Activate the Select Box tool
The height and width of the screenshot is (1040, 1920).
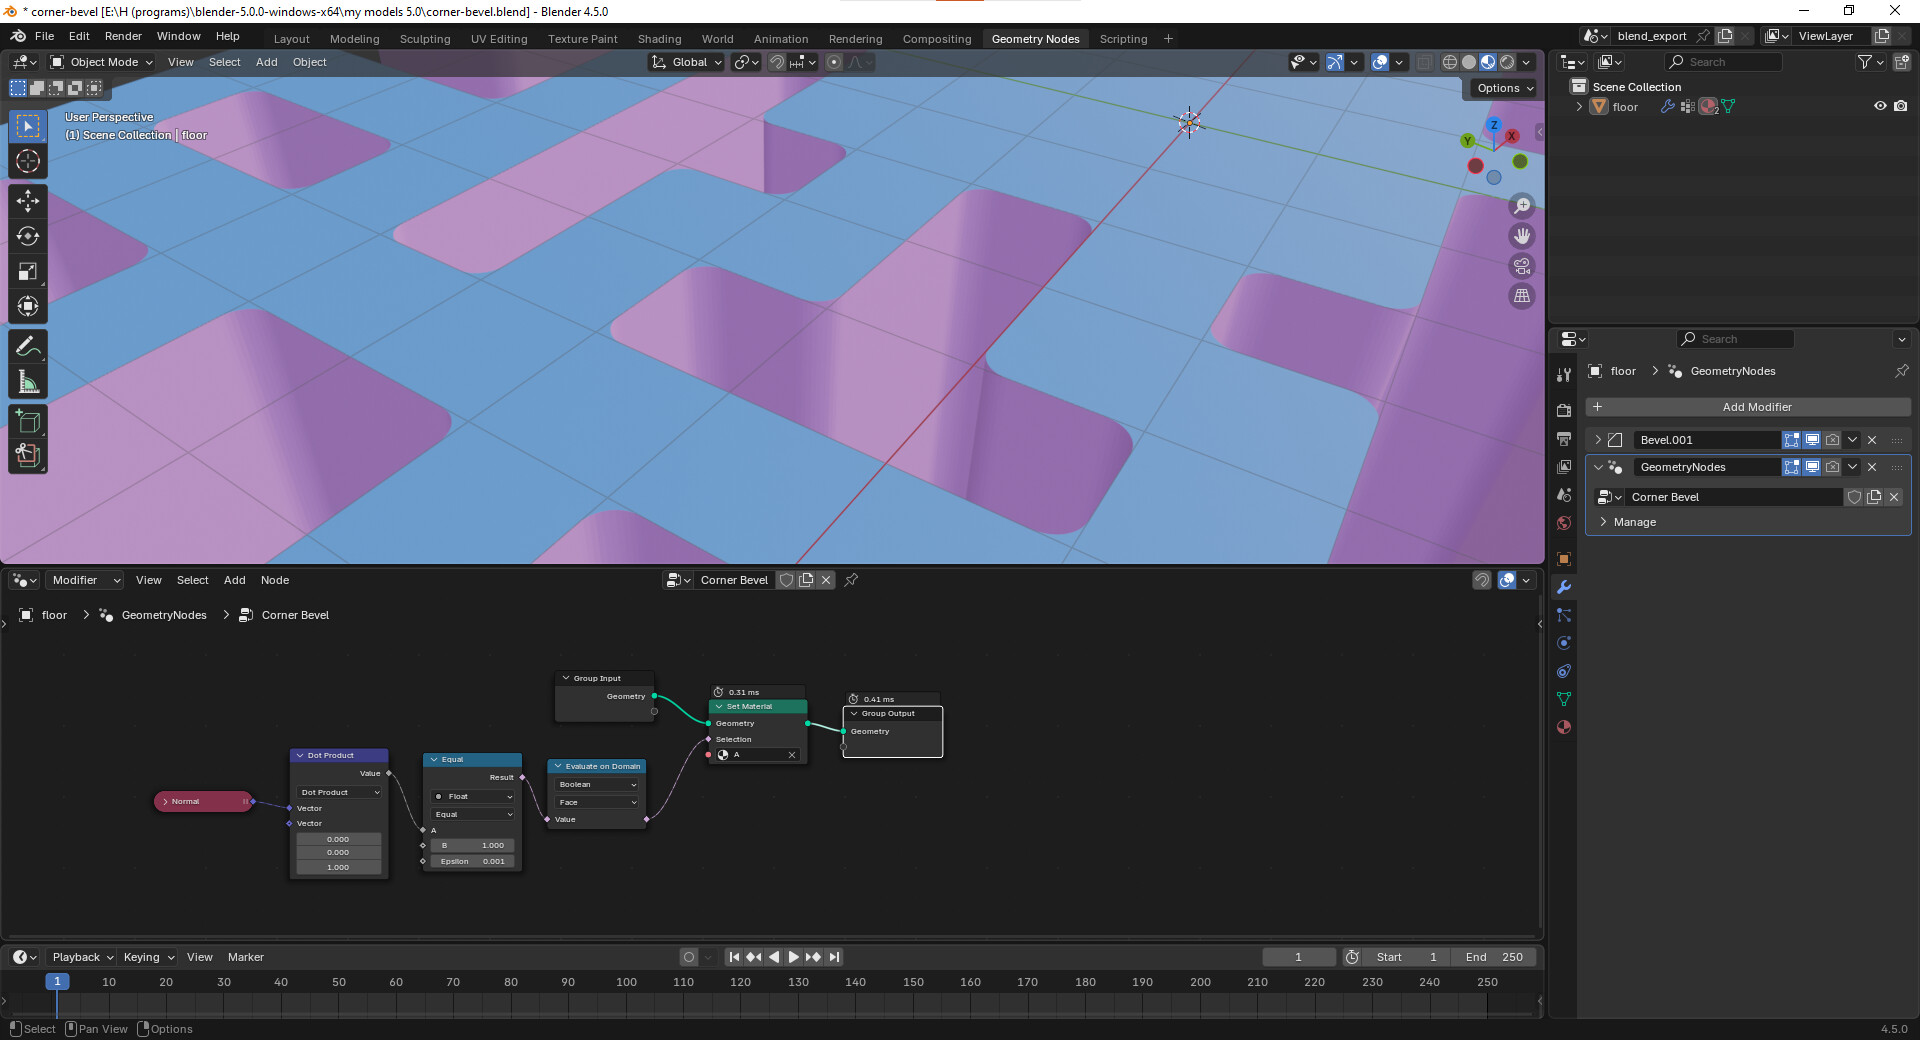coord(28,126)
